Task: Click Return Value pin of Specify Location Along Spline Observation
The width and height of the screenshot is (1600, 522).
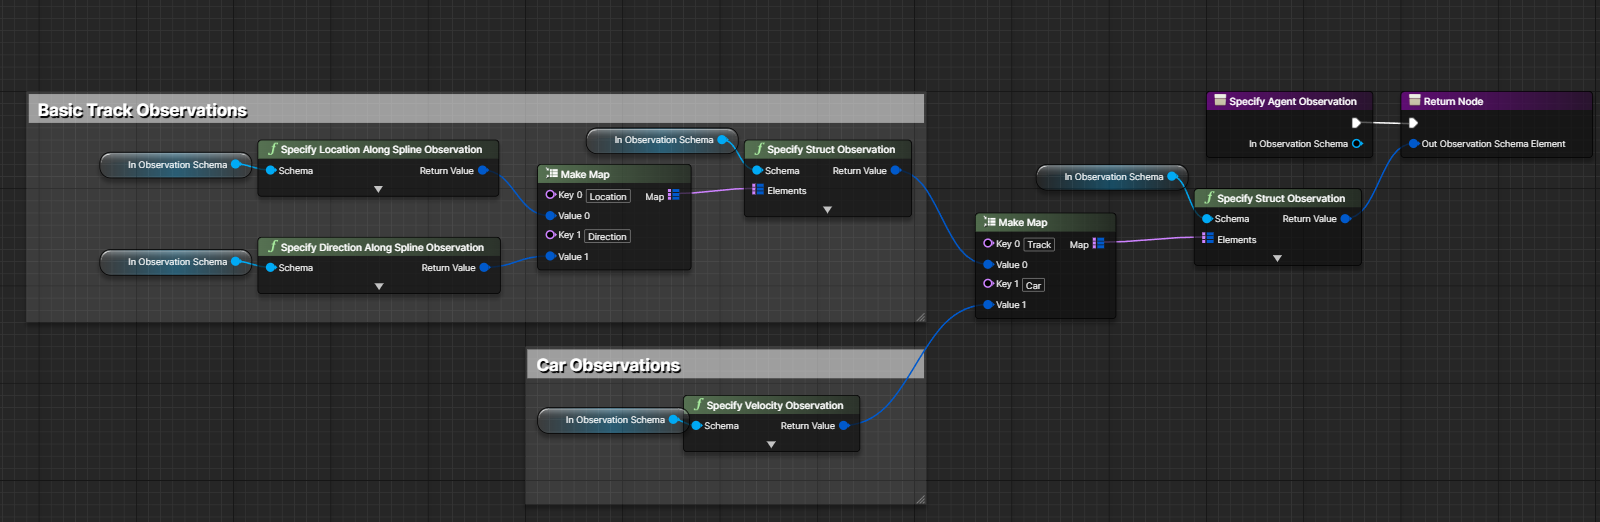Action: [x=484, y=171]
